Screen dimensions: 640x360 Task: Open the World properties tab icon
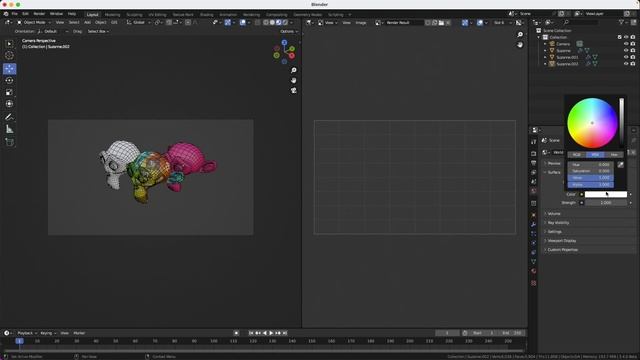pyautogui.click(x=533, y=191)
